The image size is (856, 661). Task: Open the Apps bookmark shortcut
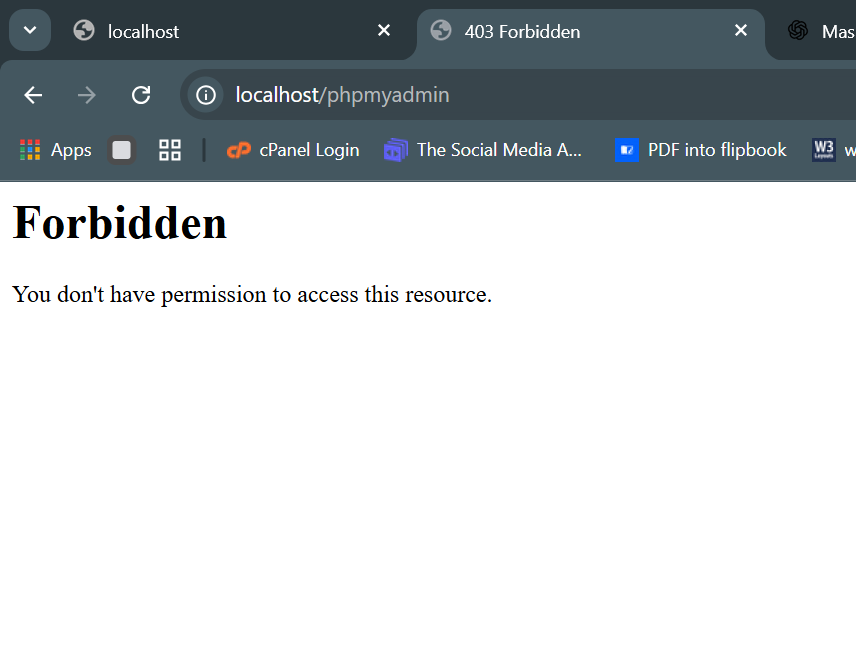[56, 150]
